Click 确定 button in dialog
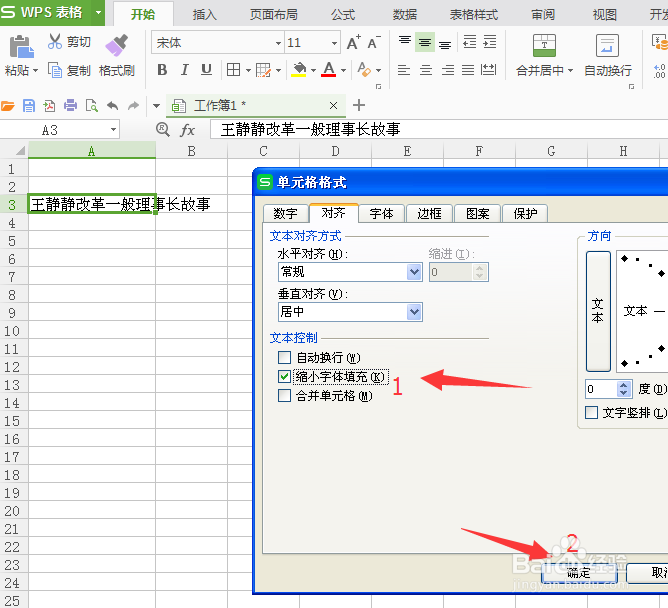The width and height of the screenshot is (668, 608). [579, 573]
